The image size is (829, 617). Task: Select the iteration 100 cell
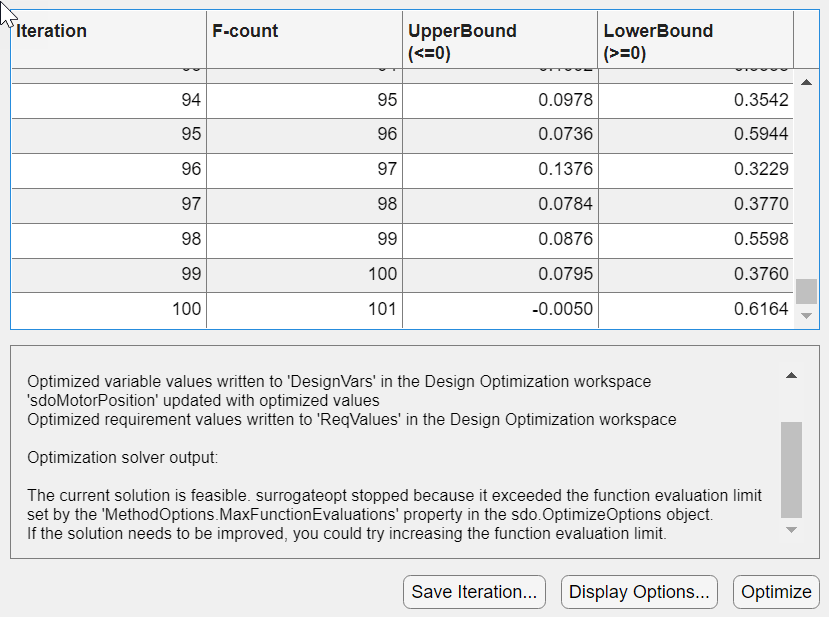(x=109, y=309)
